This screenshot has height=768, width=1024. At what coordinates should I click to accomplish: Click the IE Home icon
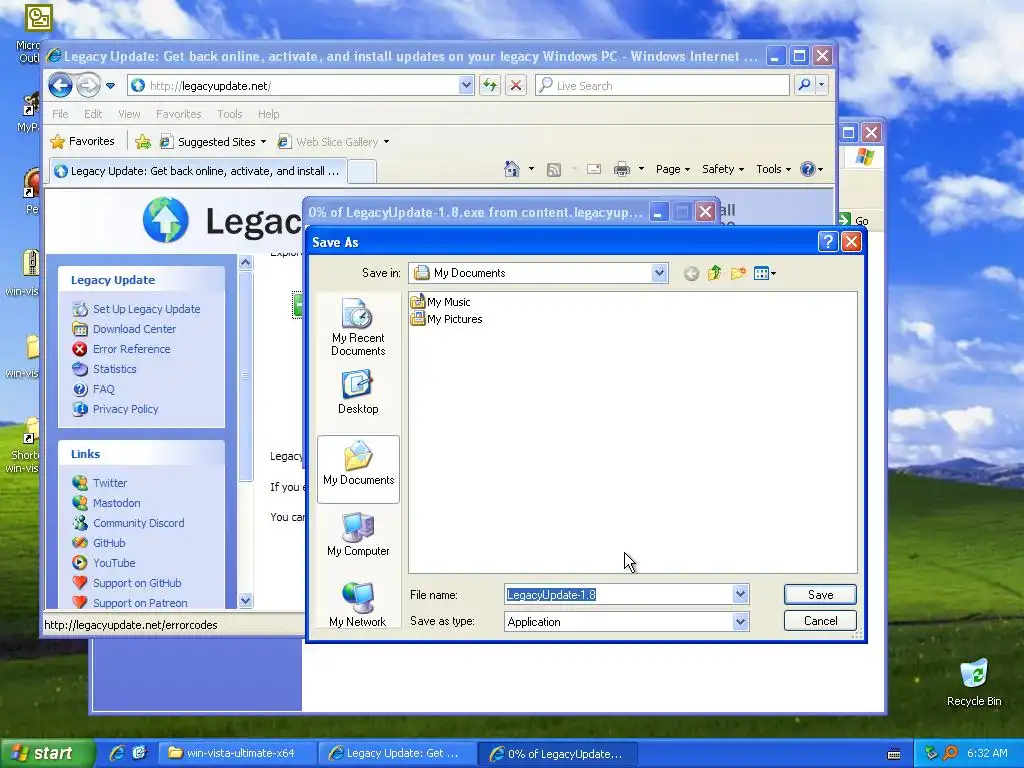512,169
